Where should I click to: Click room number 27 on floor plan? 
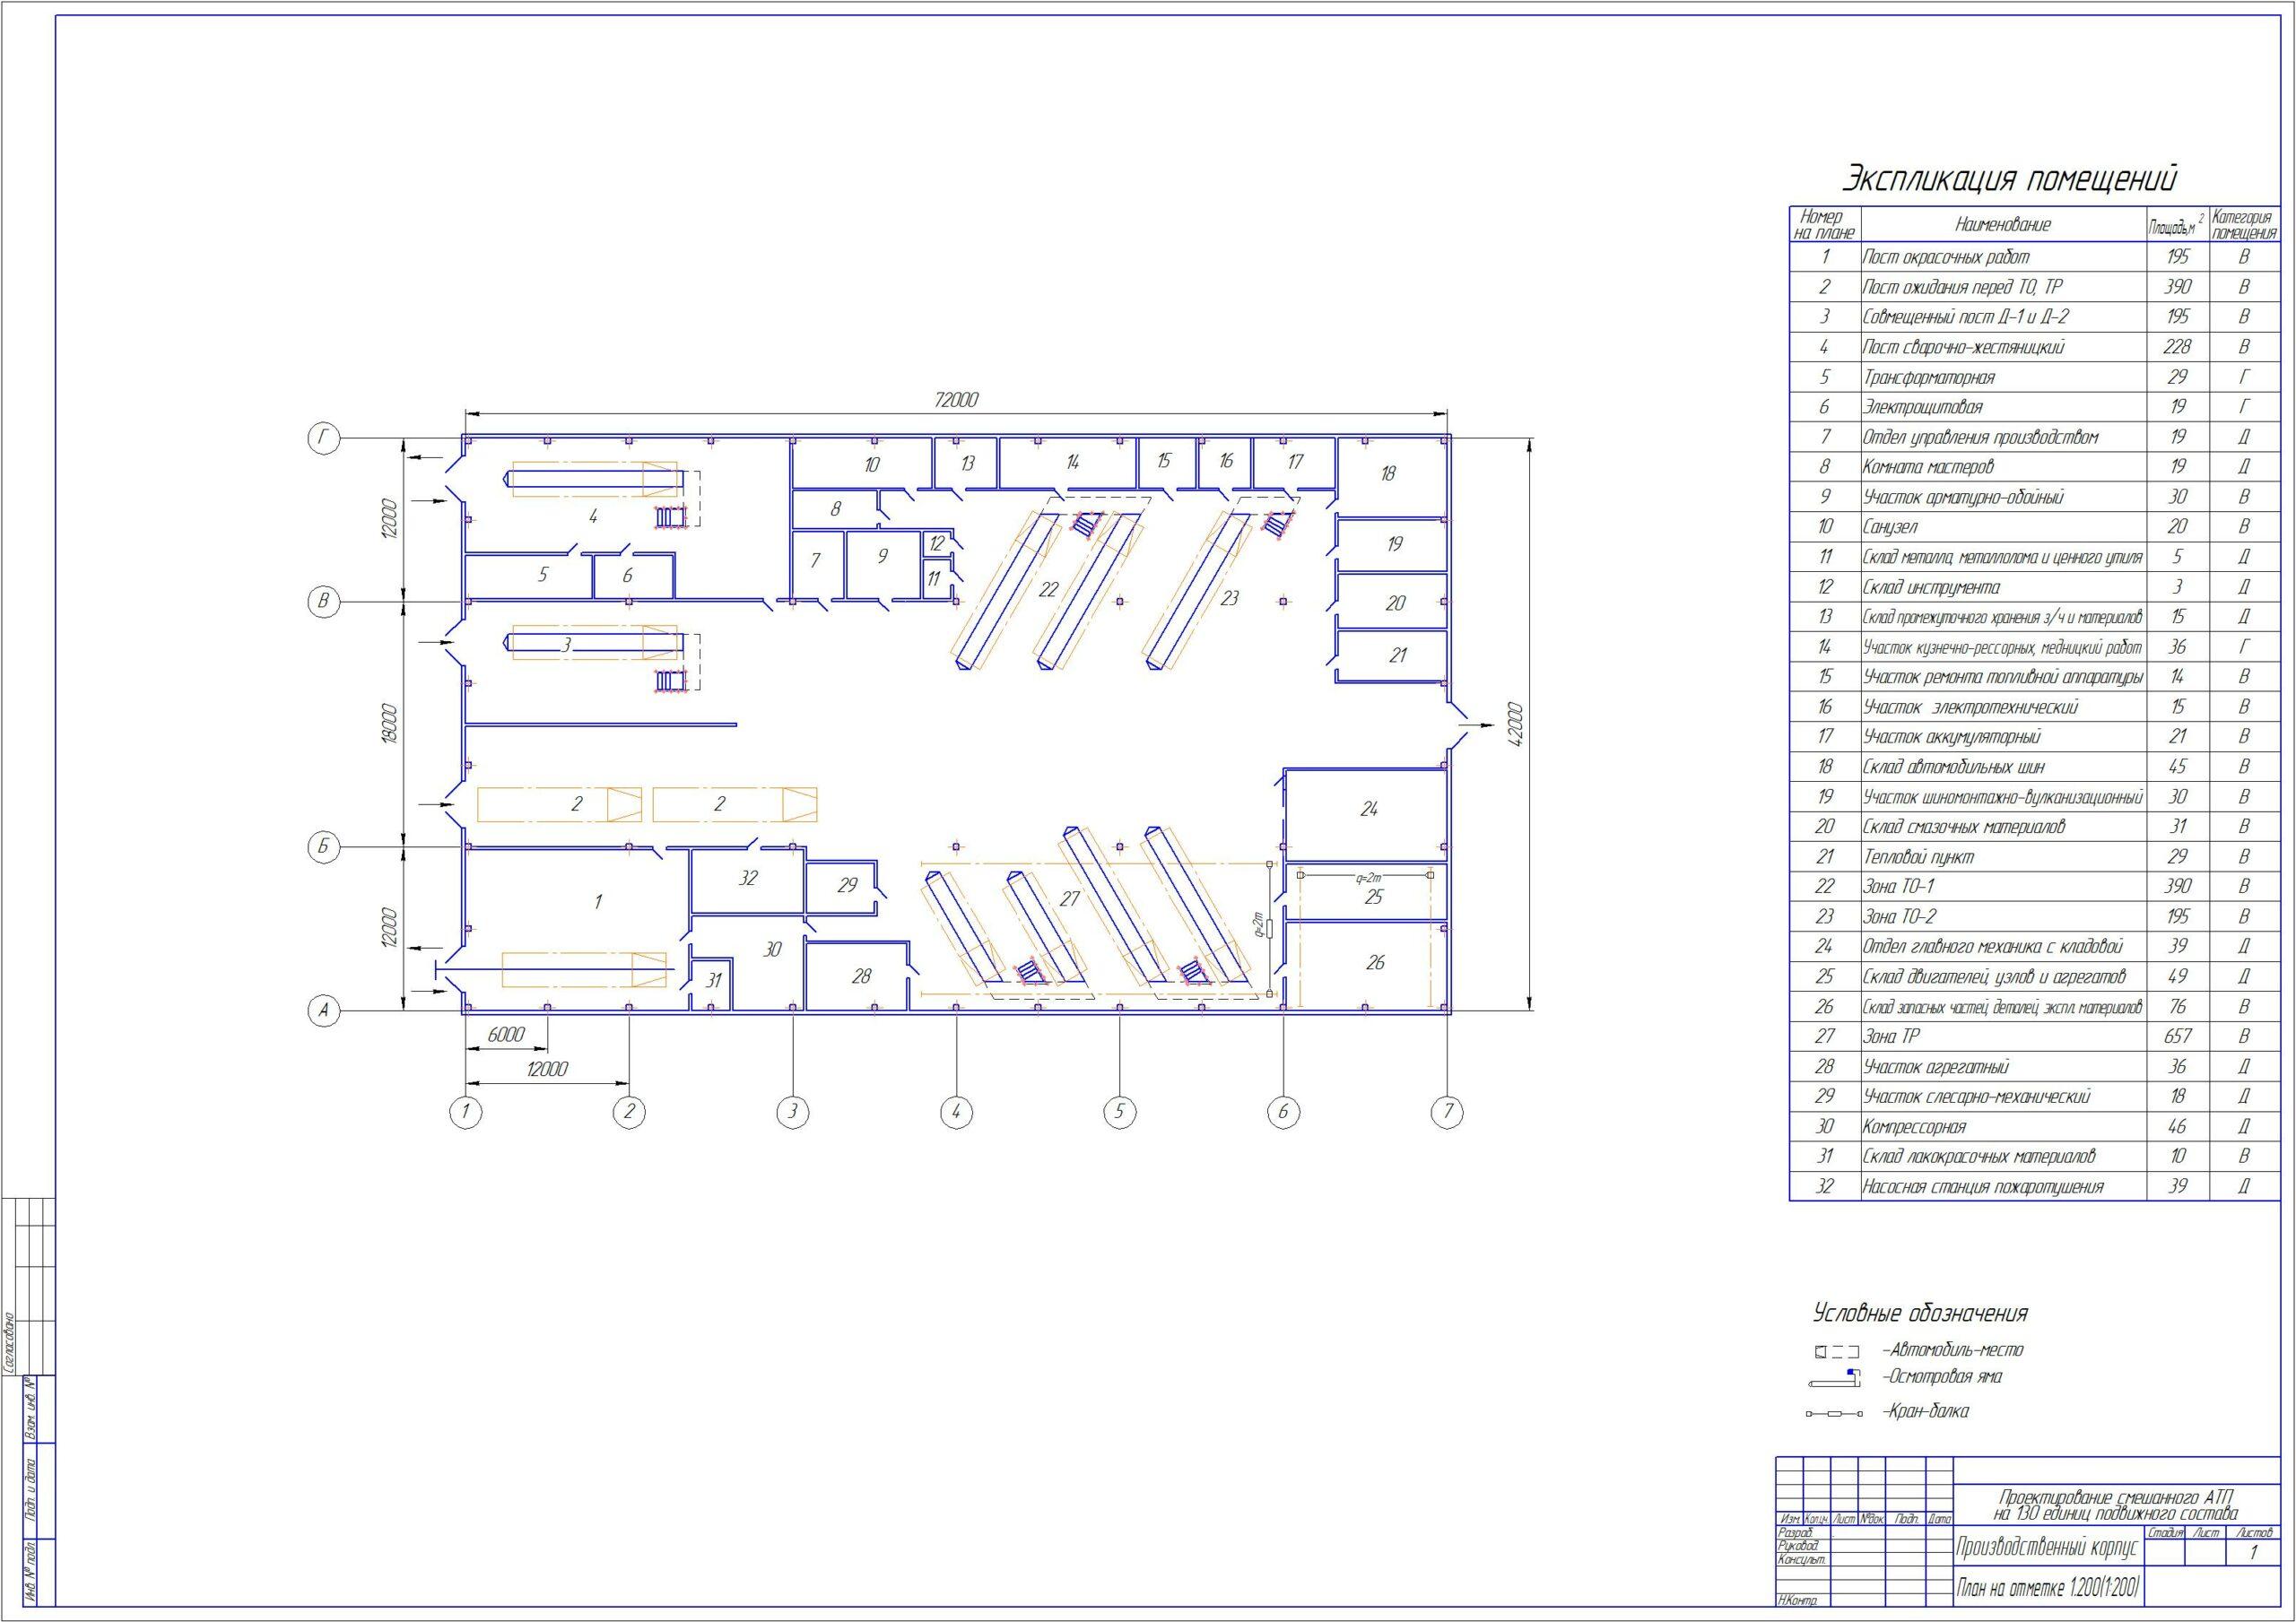point(1070,899)
